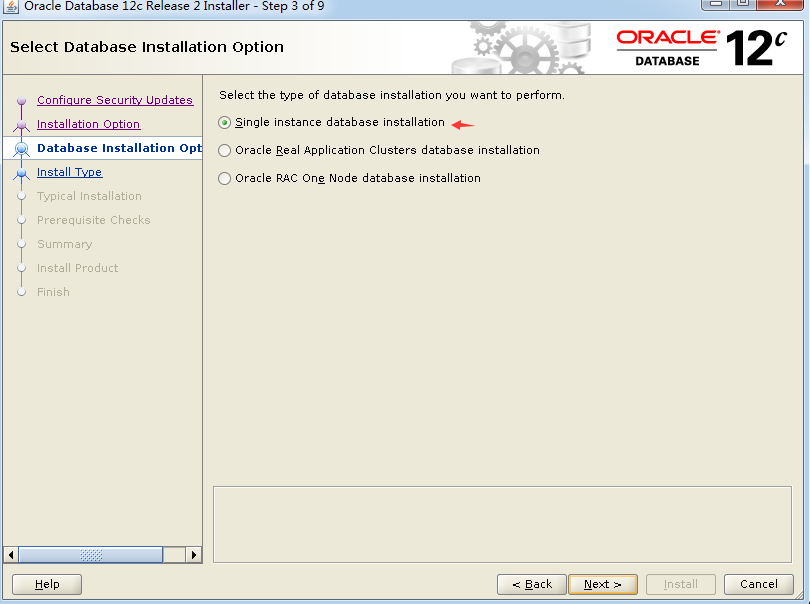The image size is (810, 604).
Task: Go to the Install Type step link
Action: pyautogui.click(x=69, y=172)
